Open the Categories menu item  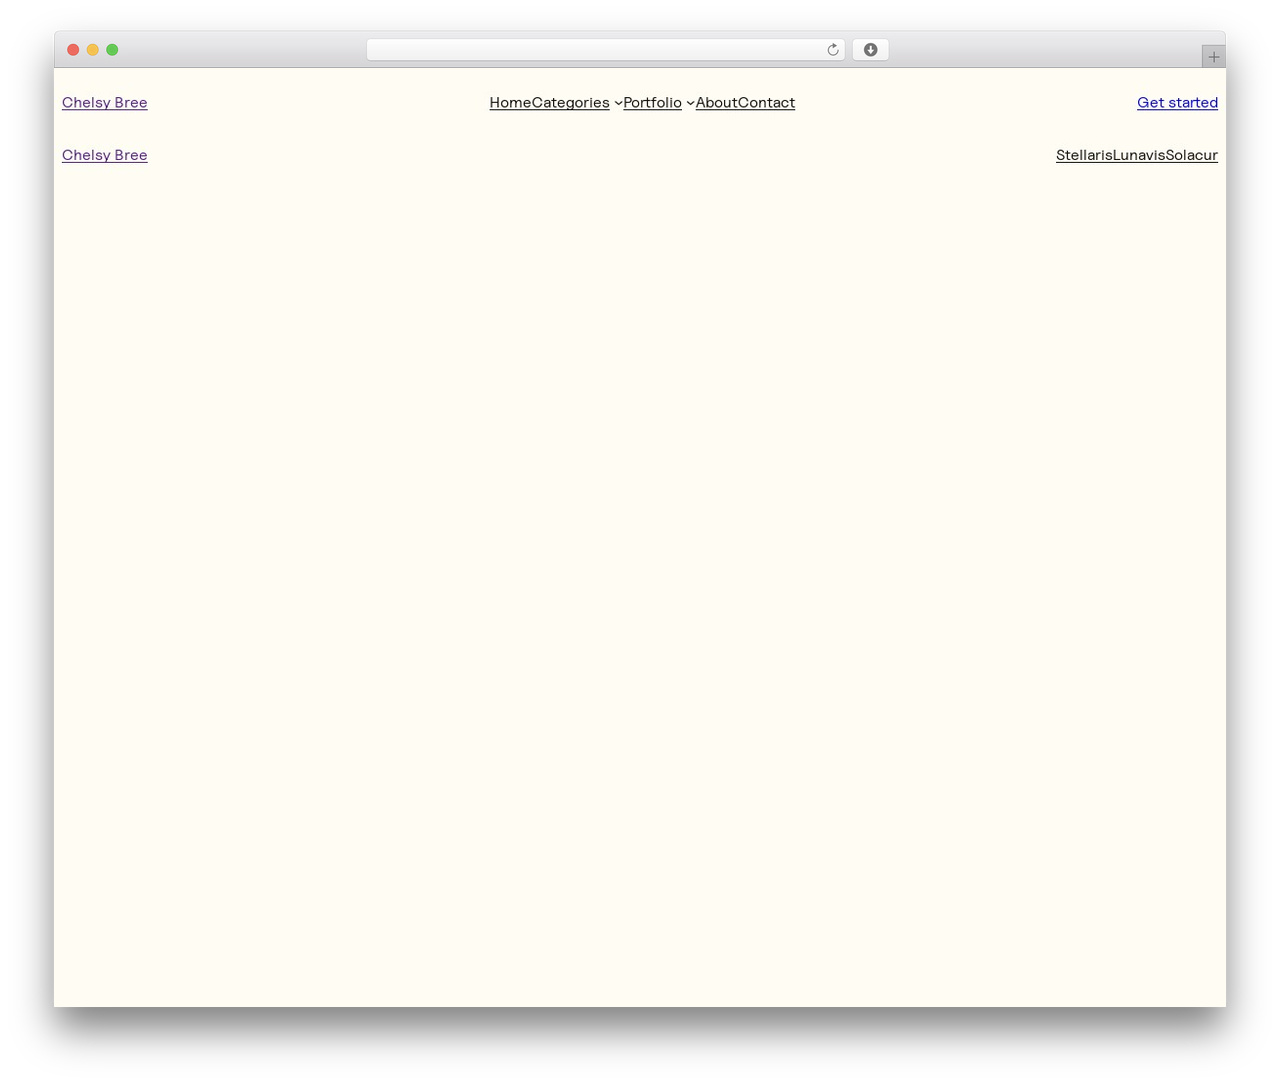pos(571,103)
